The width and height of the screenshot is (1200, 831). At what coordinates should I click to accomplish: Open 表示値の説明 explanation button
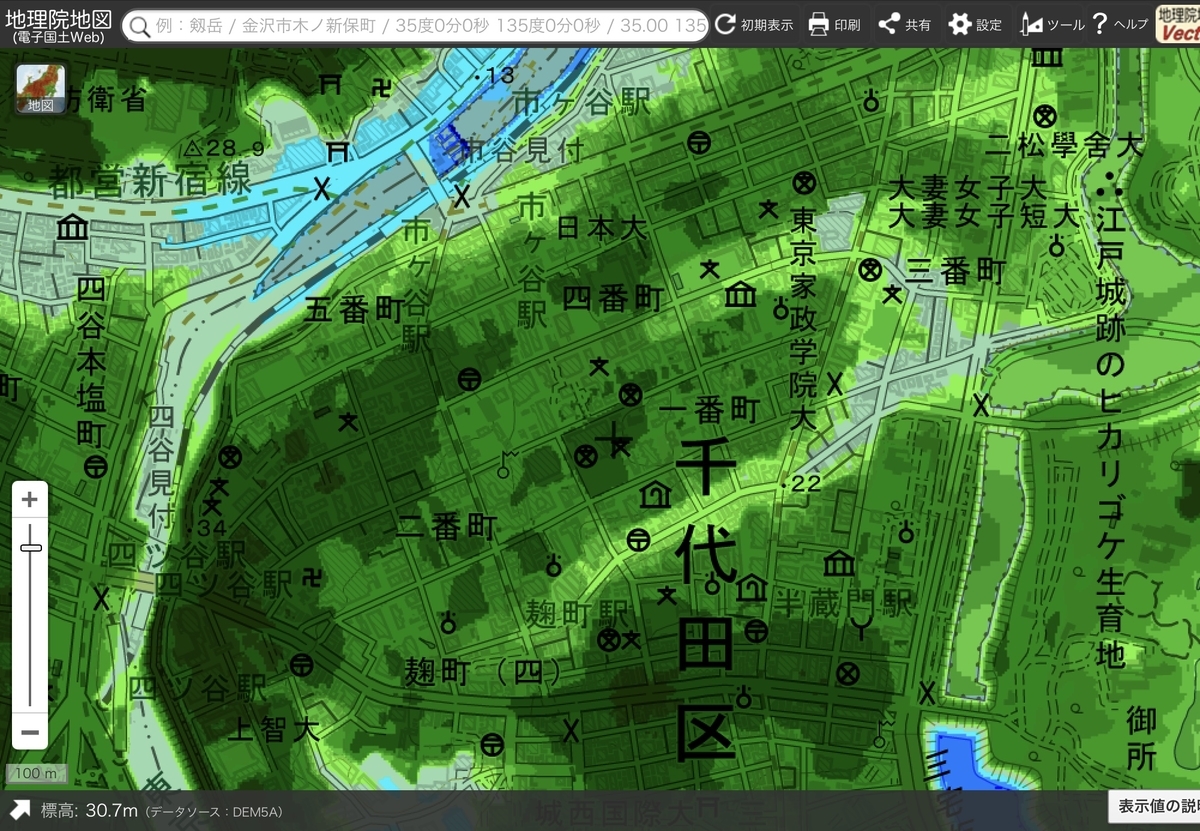tap(1155, 806)
